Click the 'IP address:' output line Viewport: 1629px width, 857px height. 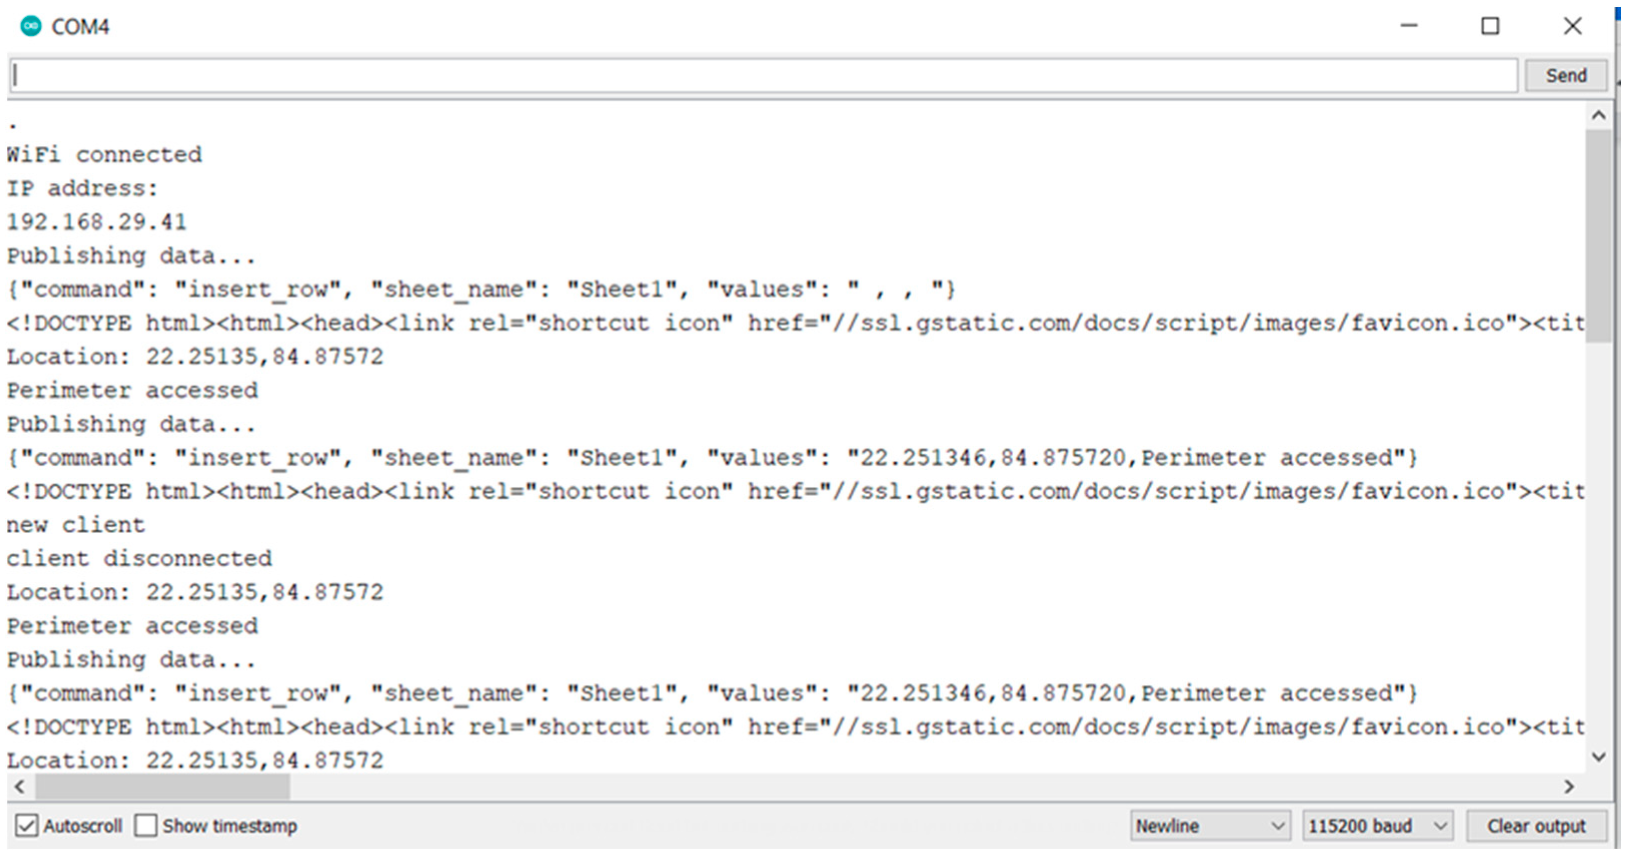(x=82, y=188)
